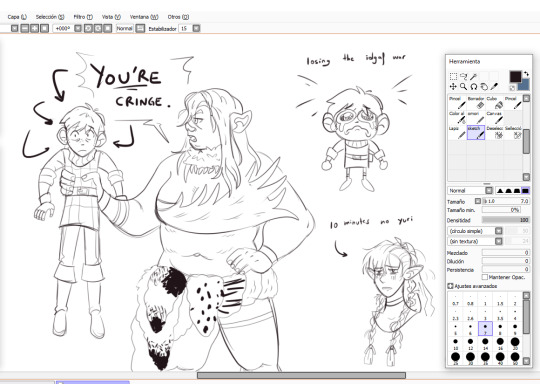540x384 pixels.
Task: Pick brush size 5 preset
Action: pyautogui.click(x=456, y=329)
